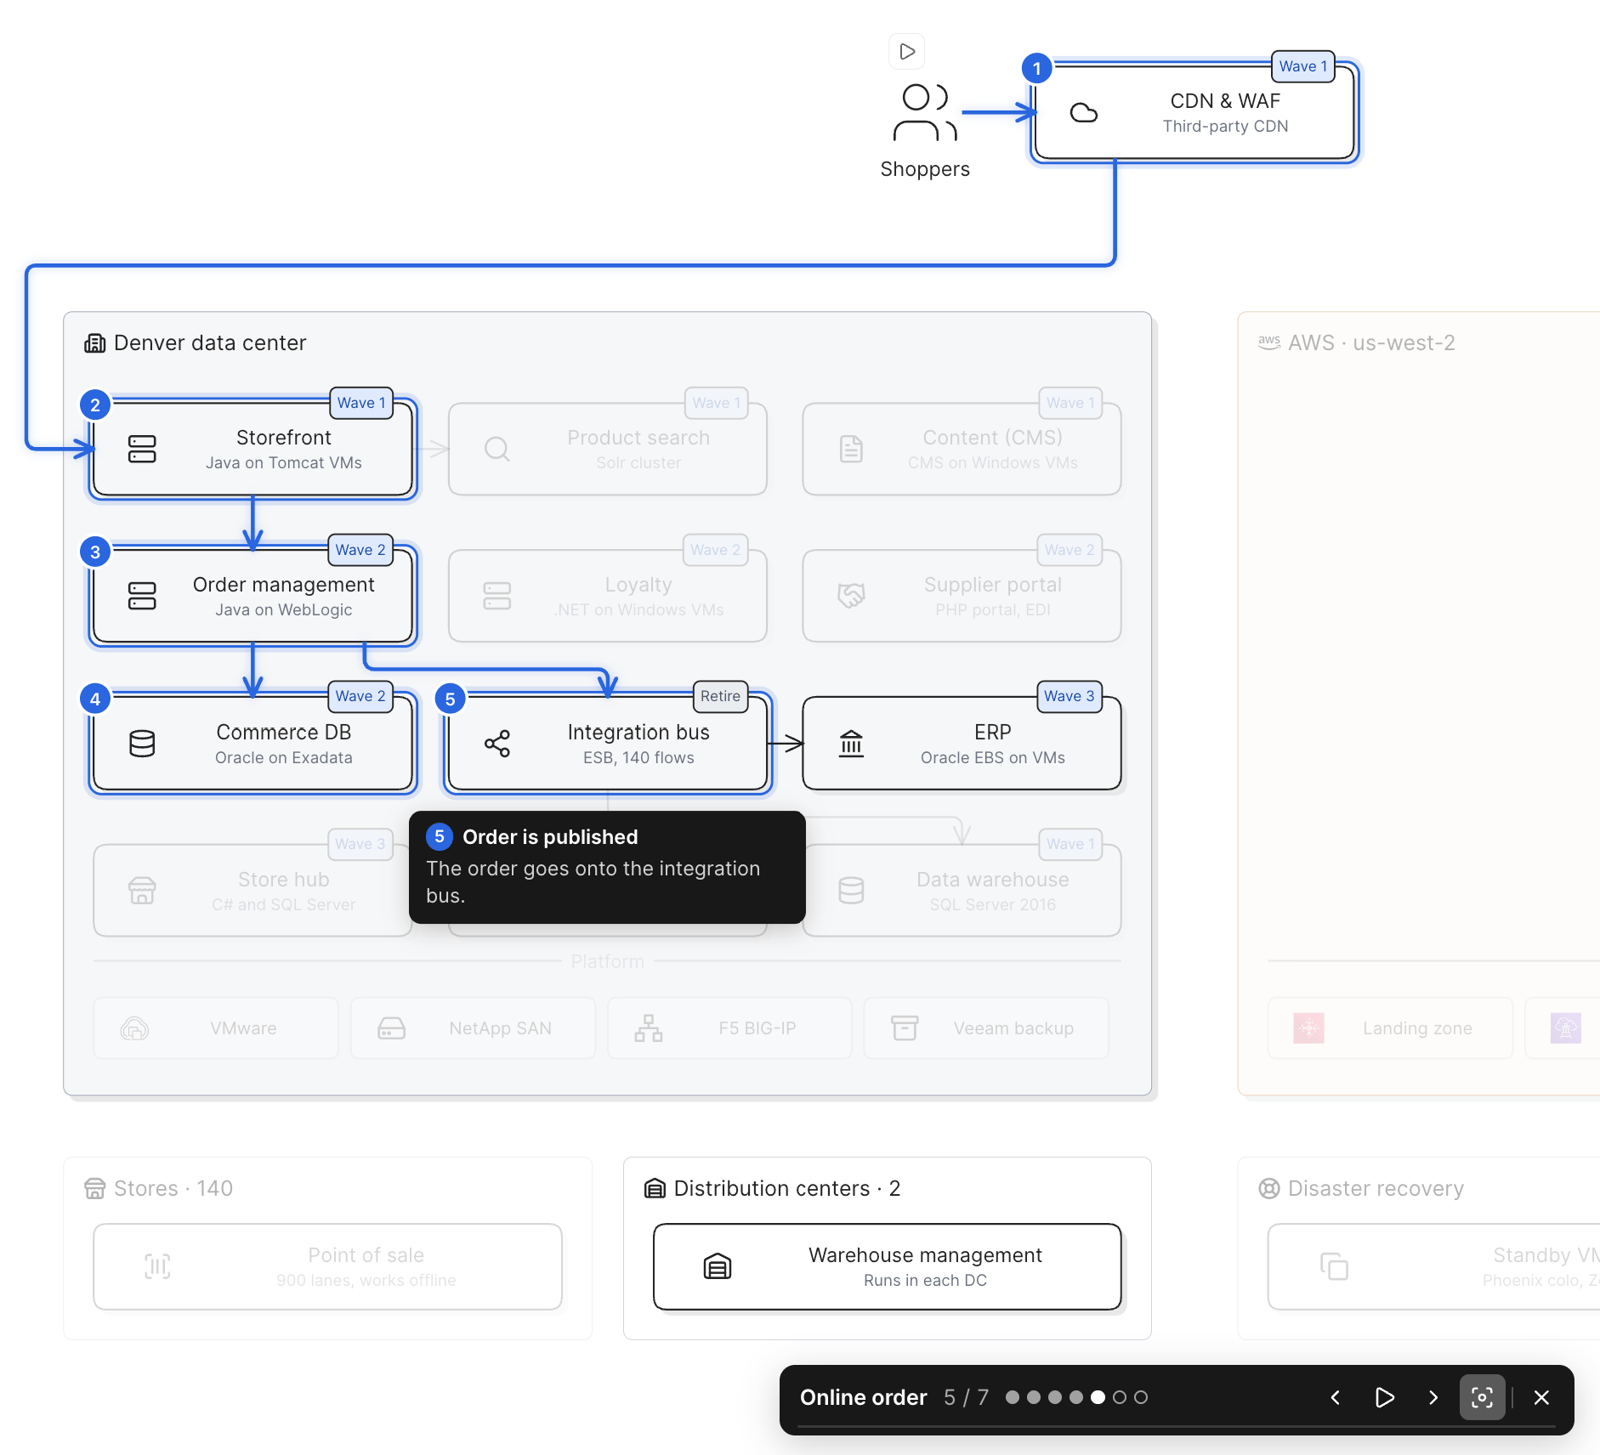Image resolution: width=1600 pixels, height=1455 pixels.
Task: Play the Online order tour
Action: pos(1385,1397)
